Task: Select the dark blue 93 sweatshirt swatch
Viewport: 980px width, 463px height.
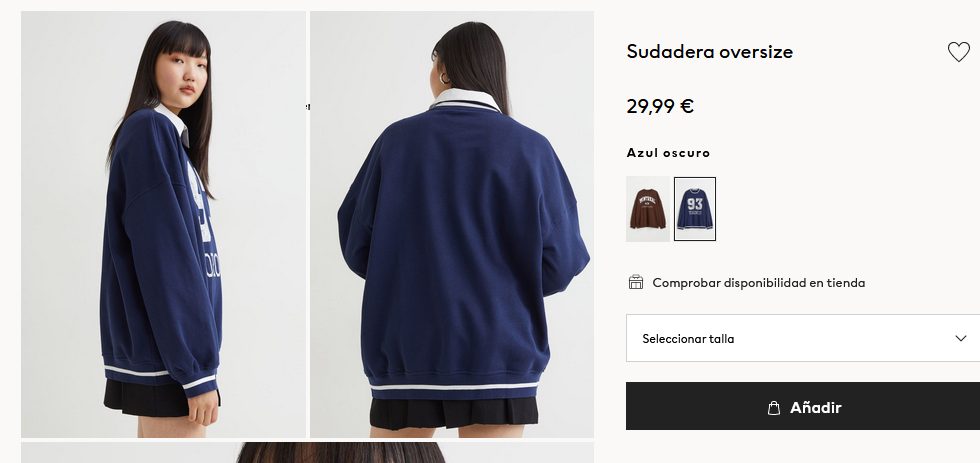Action: 695,209
